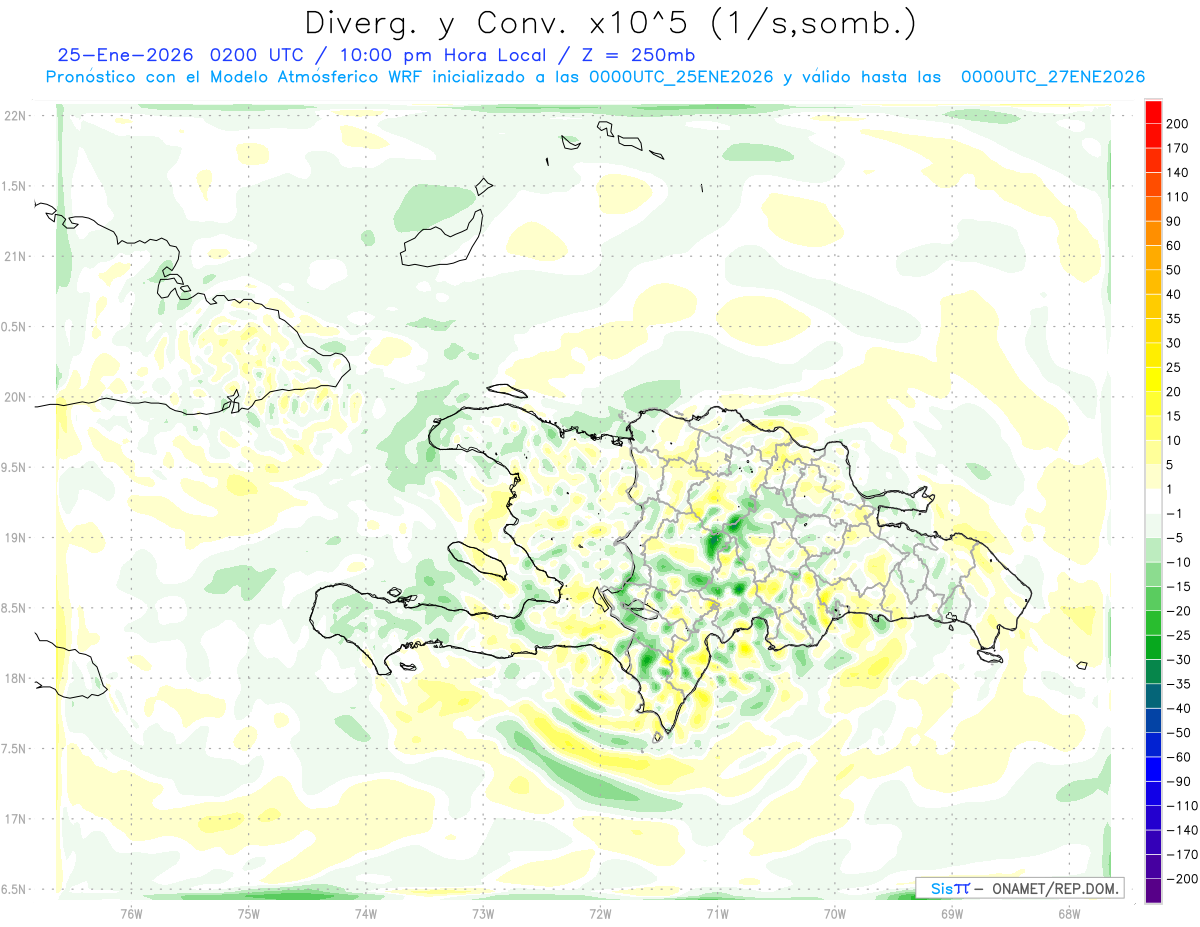This screenshot has height=927, width=1200.
Task: Pick the '76W' longitude label
Action: [131, 912]
